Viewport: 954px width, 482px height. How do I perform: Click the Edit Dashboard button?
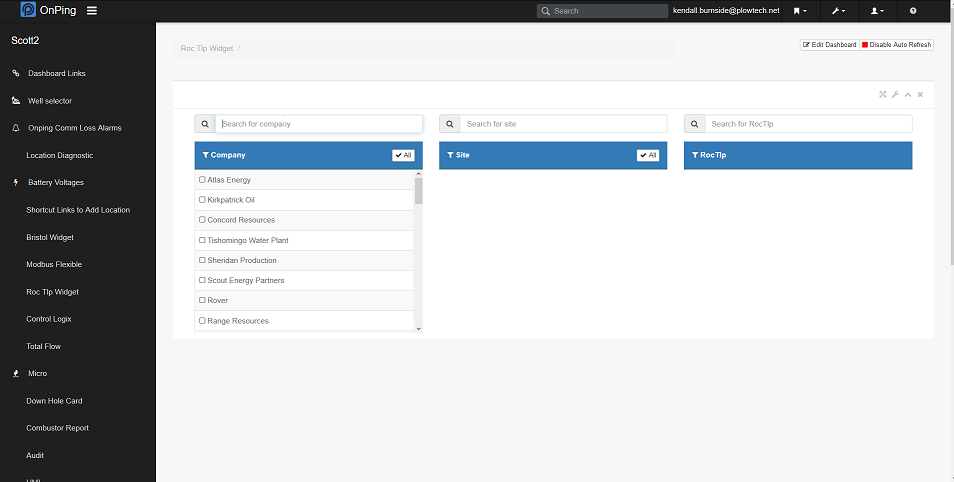pos(829,45)
